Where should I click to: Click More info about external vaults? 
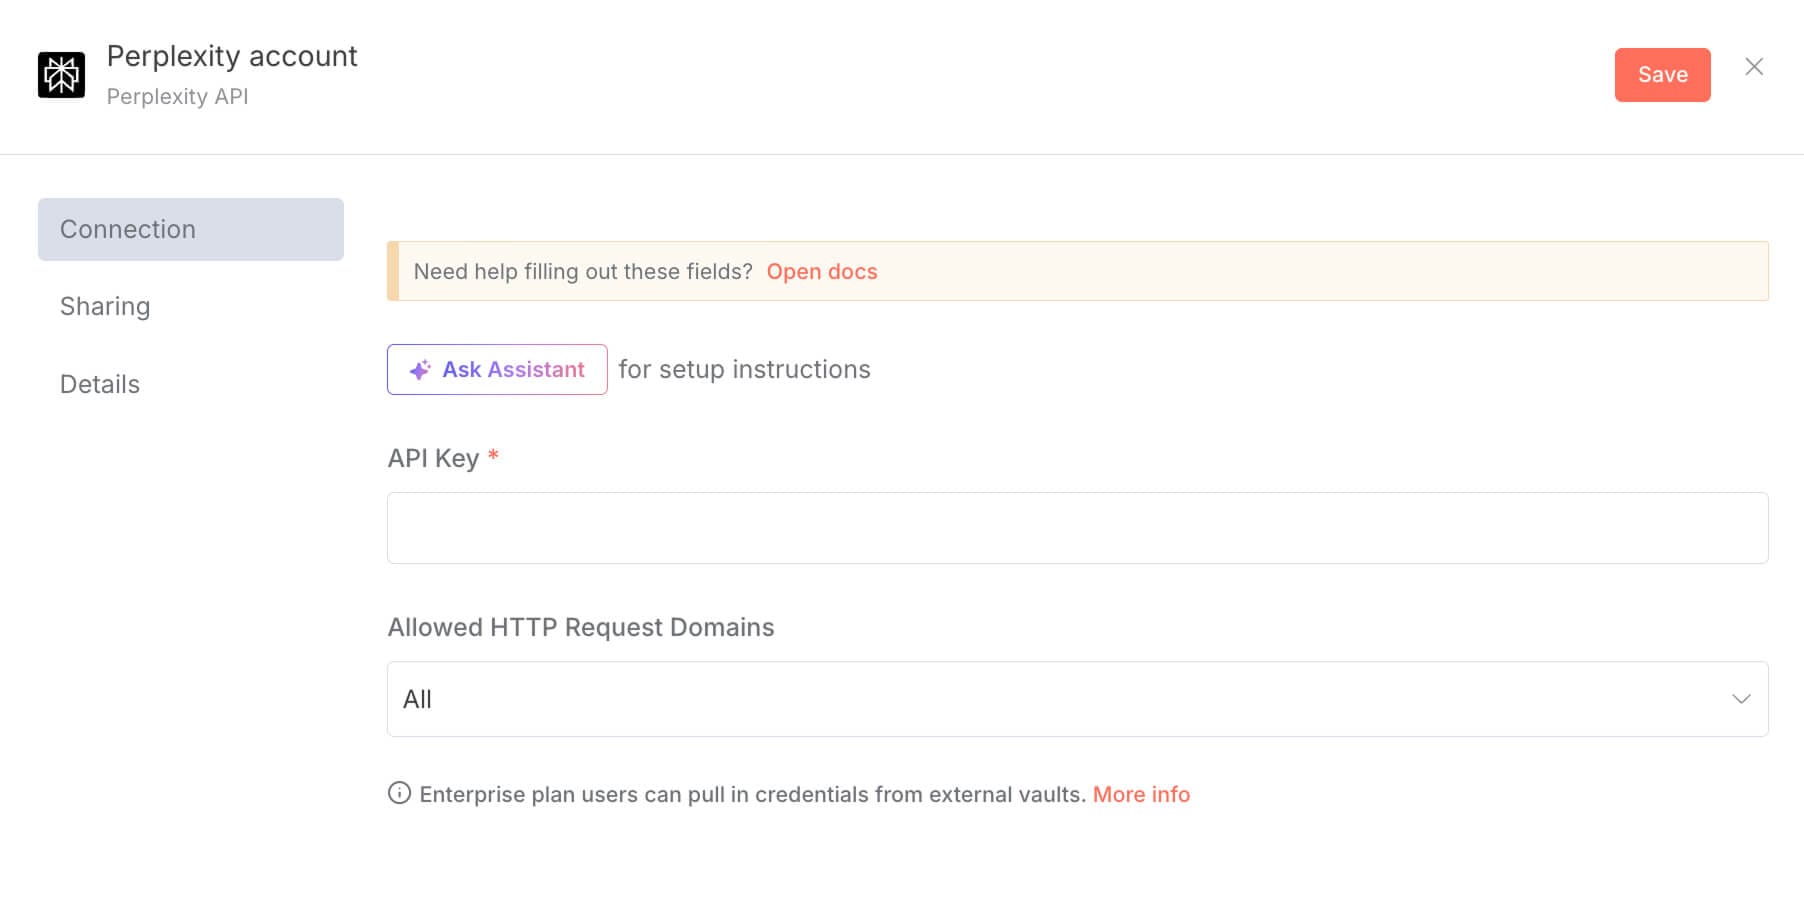click(1141, 794)
